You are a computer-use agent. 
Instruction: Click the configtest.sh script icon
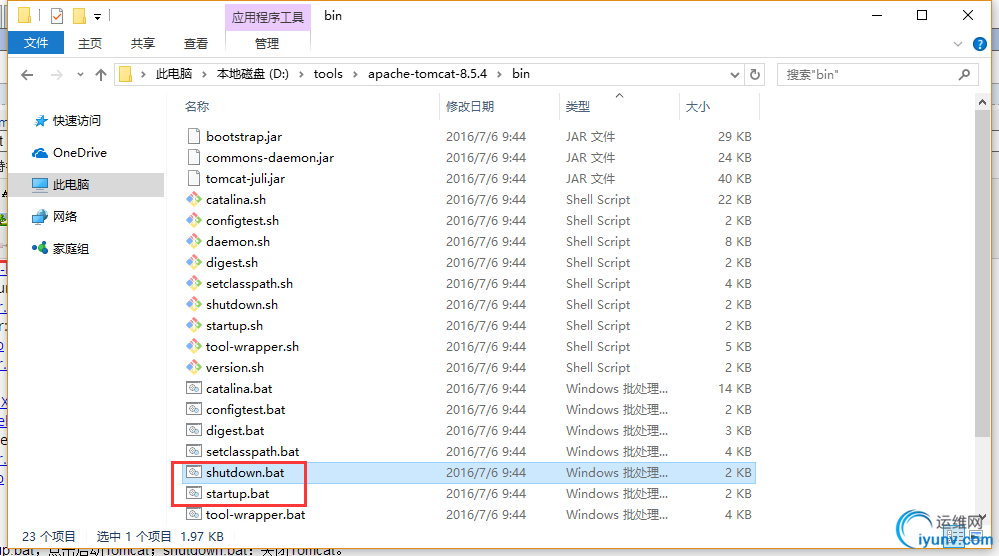[194, 220]
